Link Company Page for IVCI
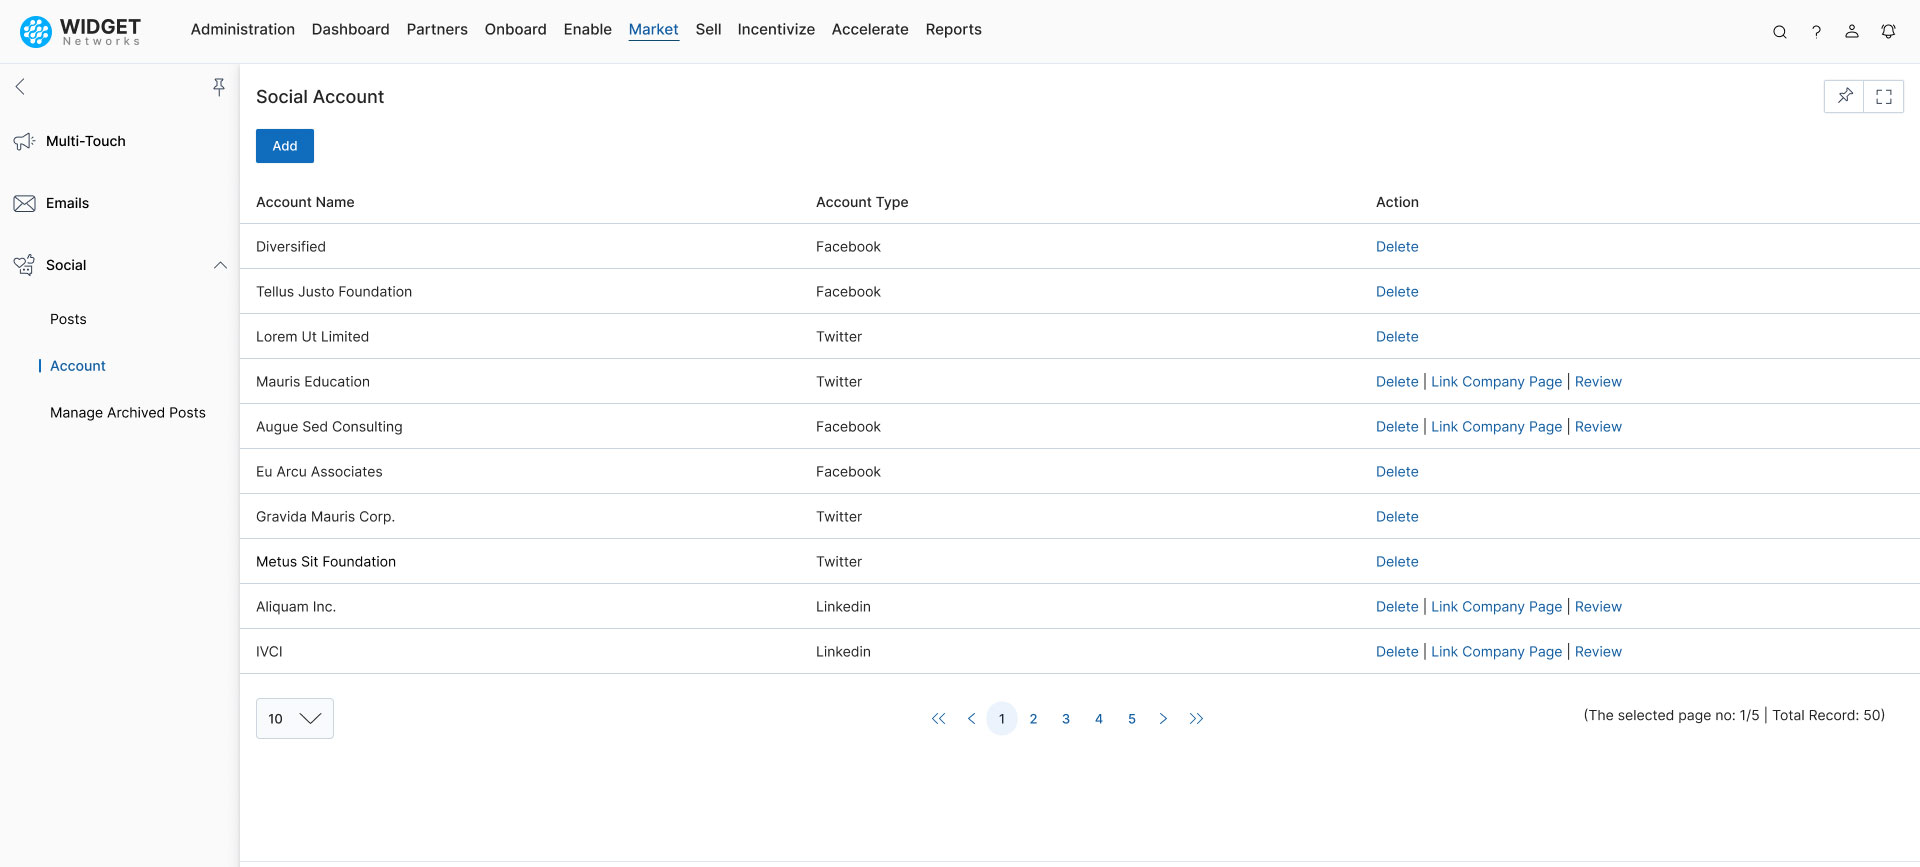This screenshot has width=1920, height=867. click(x=1497, y=652)
